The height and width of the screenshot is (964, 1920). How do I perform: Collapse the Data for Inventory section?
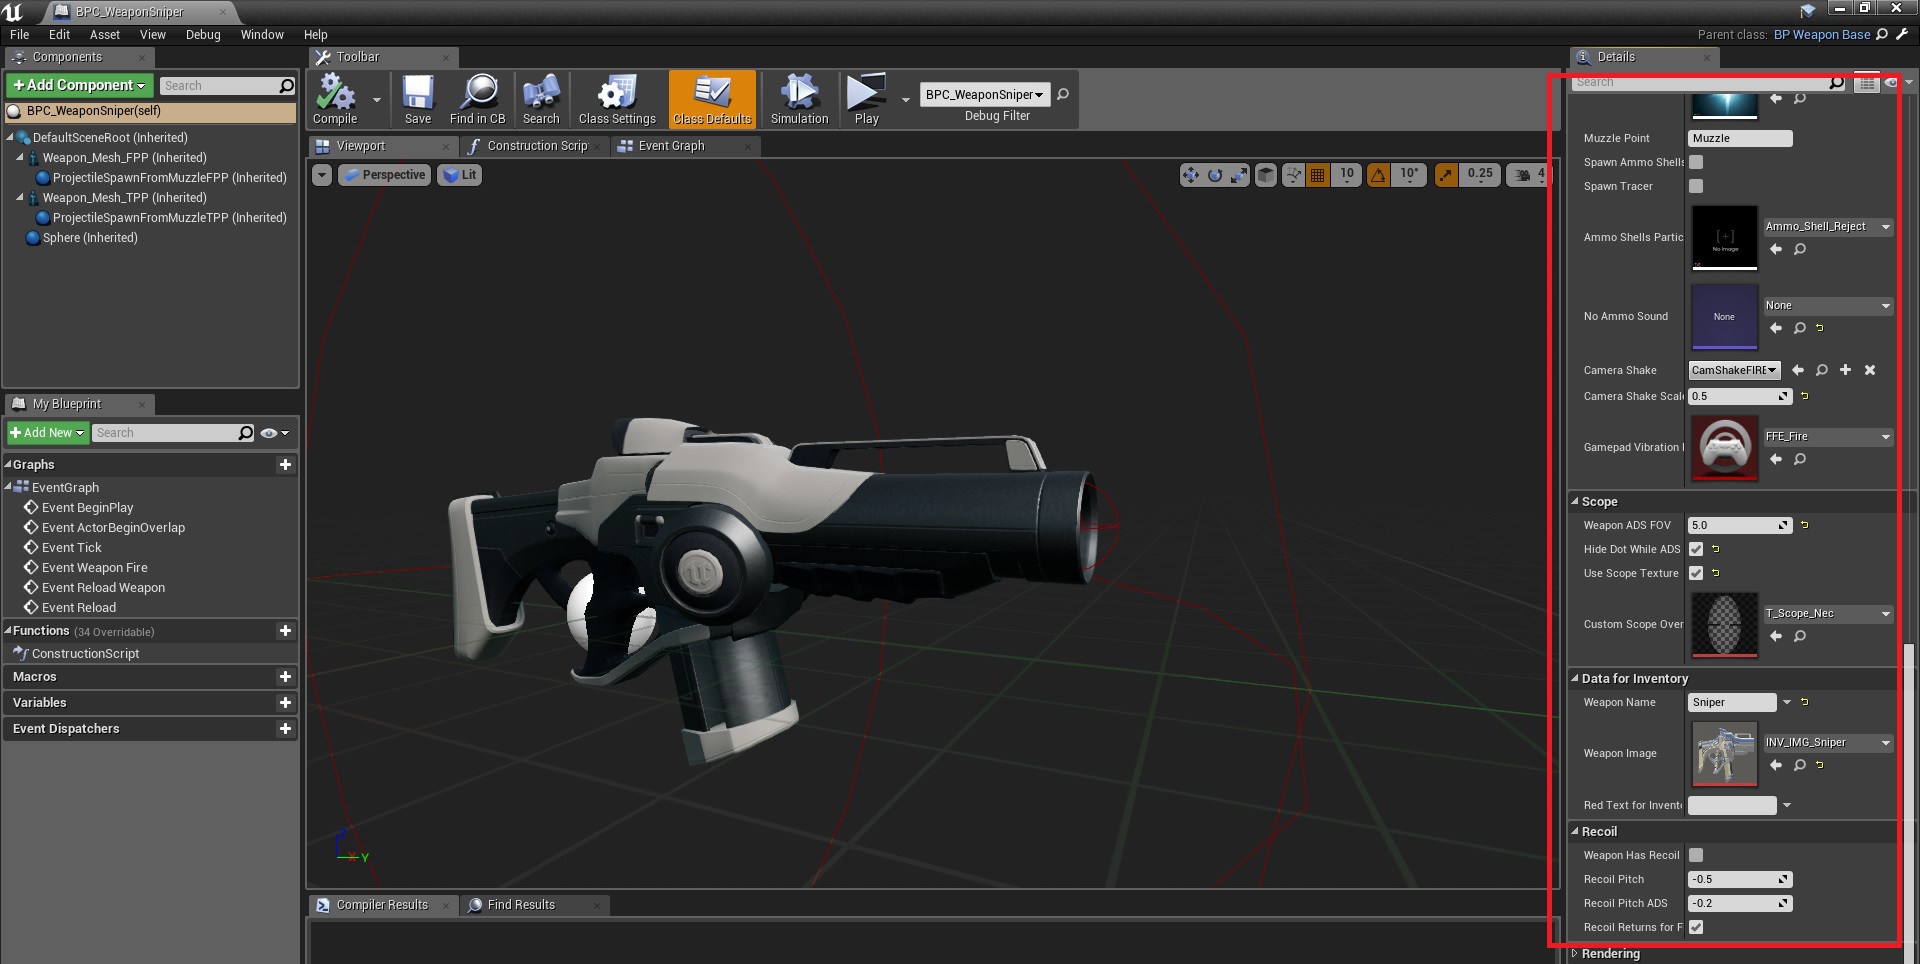[1575, 678]
